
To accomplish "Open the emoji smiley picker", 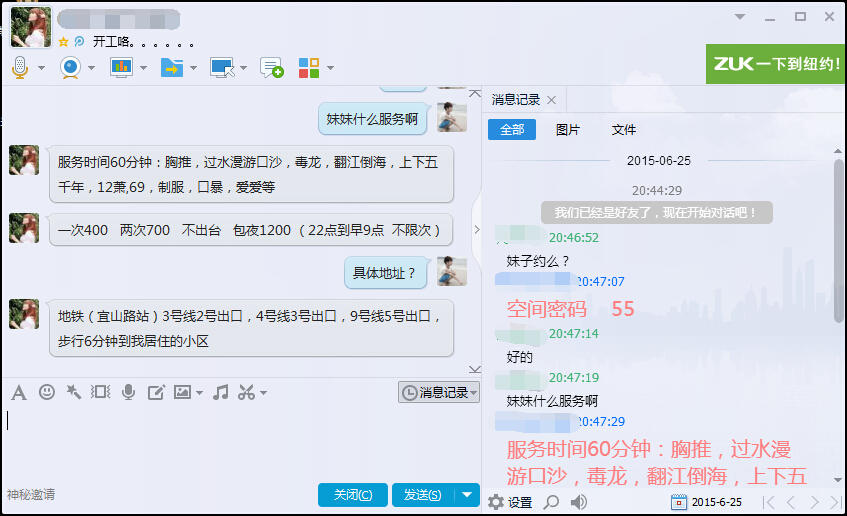I will 47,392.
